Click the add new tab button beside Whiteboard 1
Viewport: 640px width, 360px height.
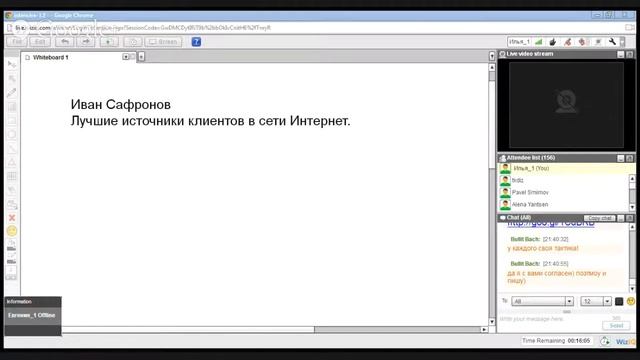141,57
